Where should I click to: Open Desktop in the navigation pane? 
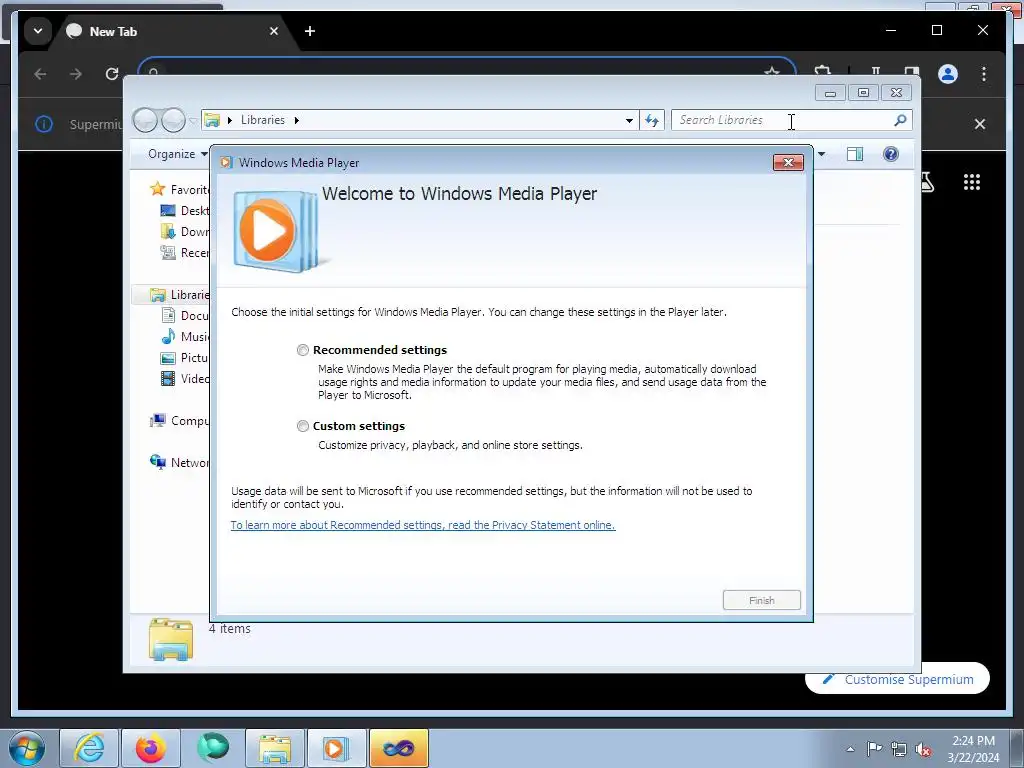pyautogui.click(x=185, y=211)
